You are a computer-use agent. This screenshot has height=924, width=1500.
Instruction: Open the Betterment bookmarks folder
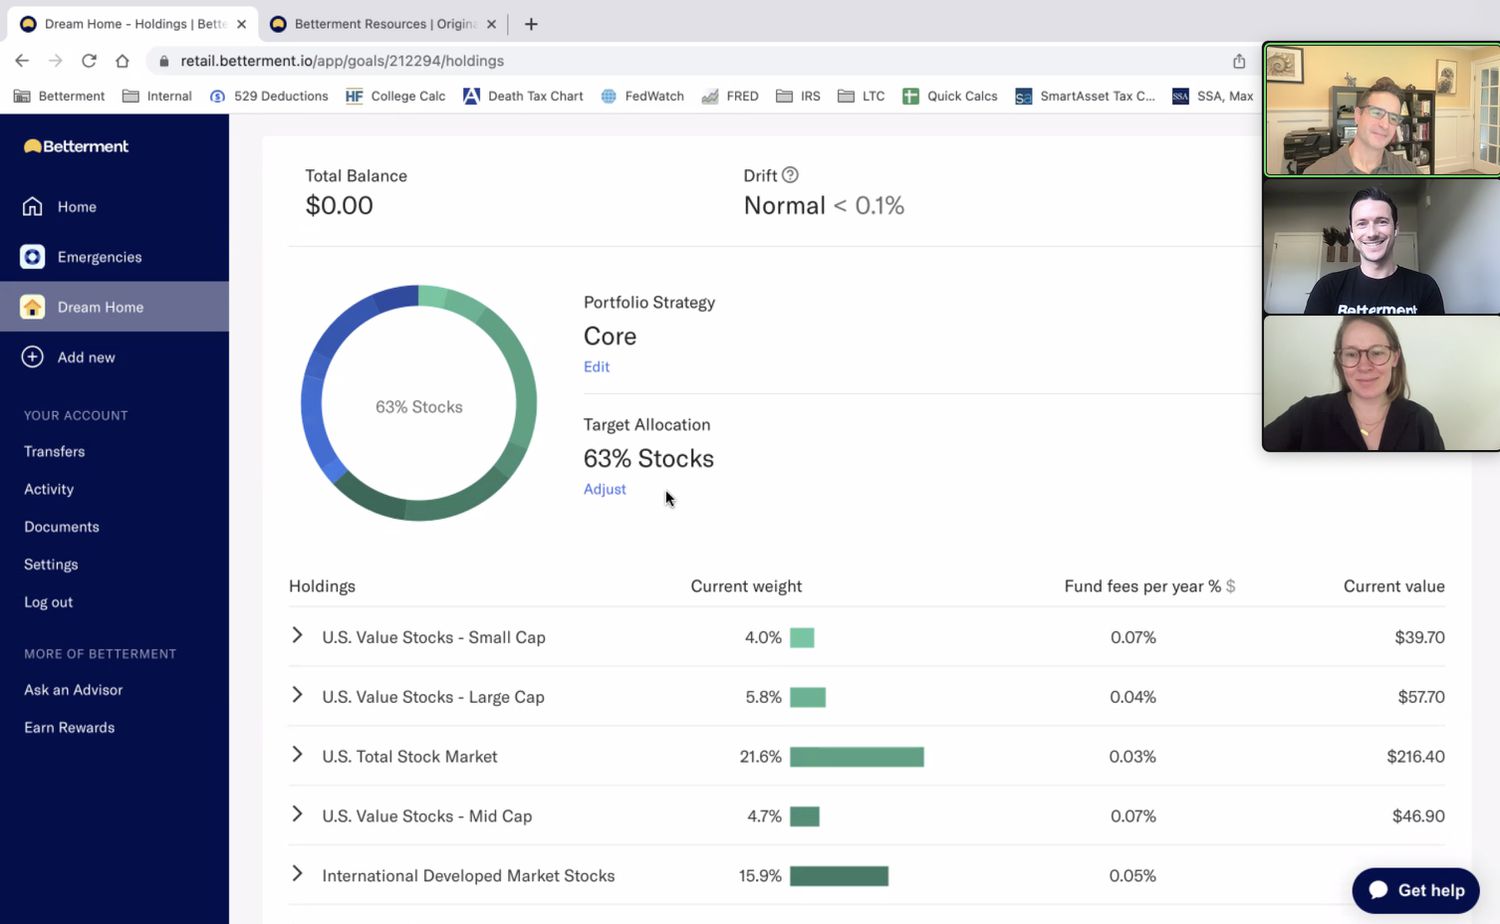coord(59,96)
